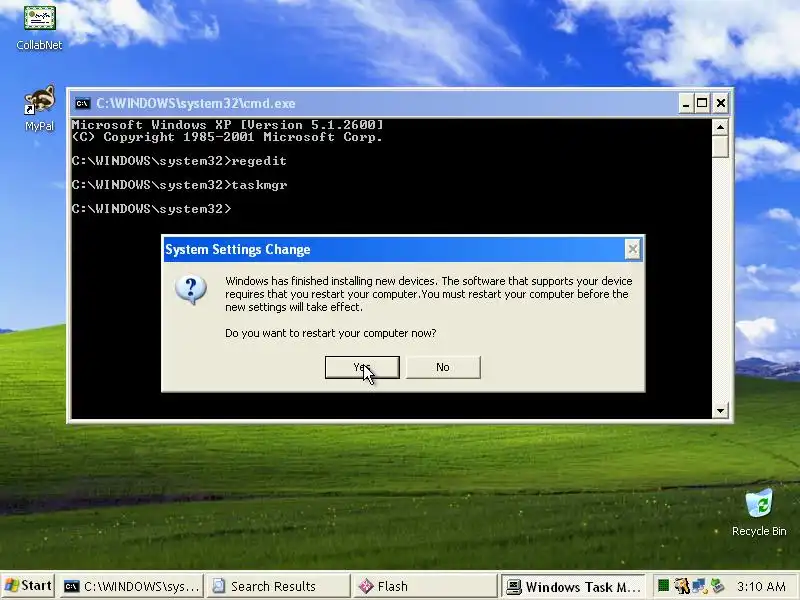
Task: Click the 'regedit' command line text
Action: (x=259, y=161)
